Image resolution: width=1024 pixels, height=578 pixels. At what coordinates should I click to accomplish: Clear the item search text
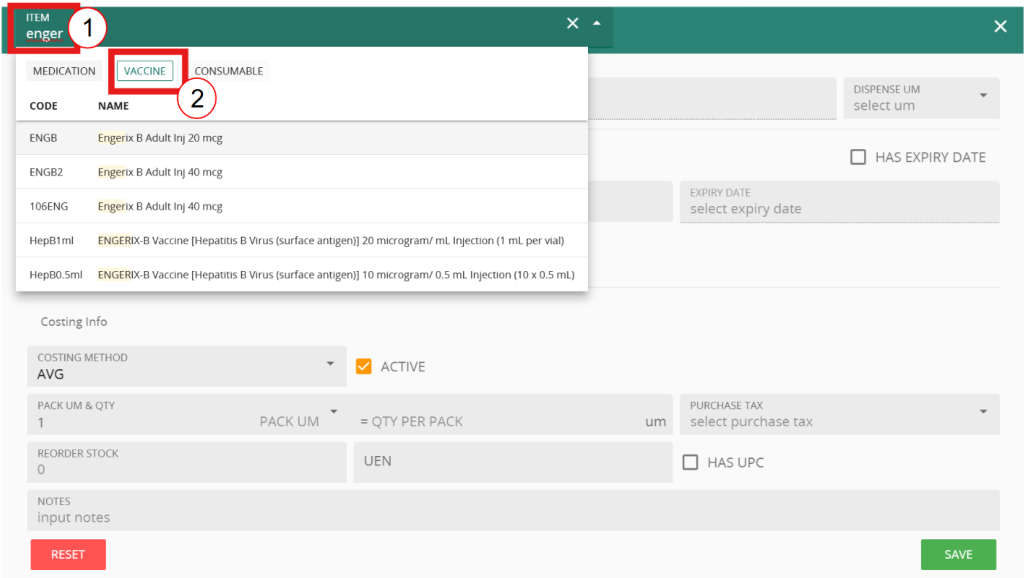pos(572,24)
